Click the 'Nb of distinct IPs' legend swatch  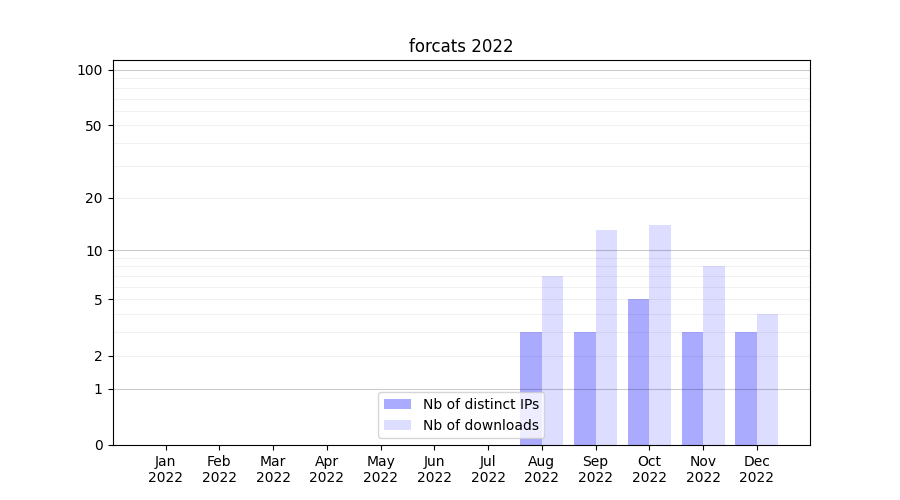[x=397, y=404]
